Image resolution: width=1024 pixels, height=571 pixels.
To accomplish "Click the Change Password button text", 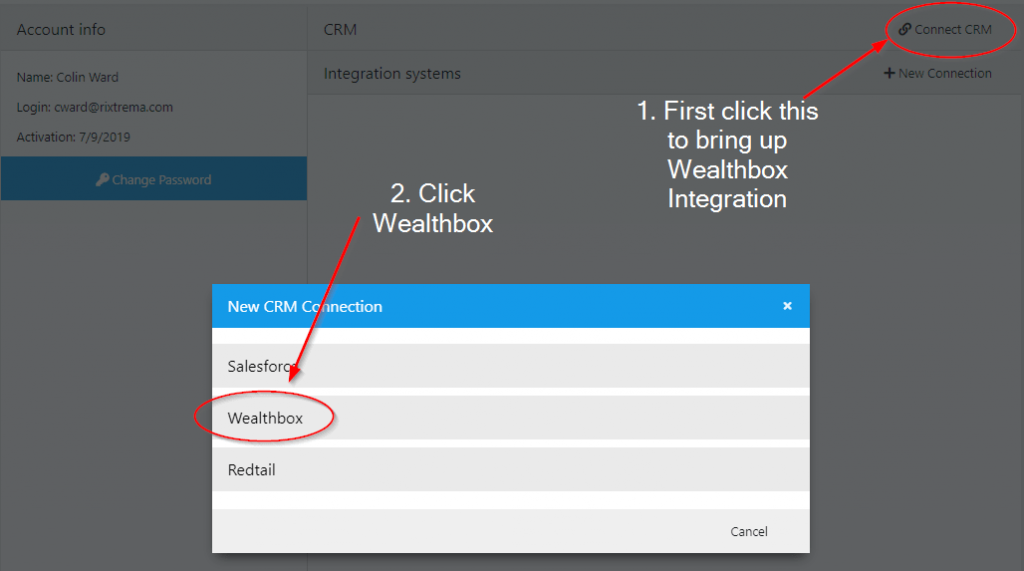I will 161,180.
